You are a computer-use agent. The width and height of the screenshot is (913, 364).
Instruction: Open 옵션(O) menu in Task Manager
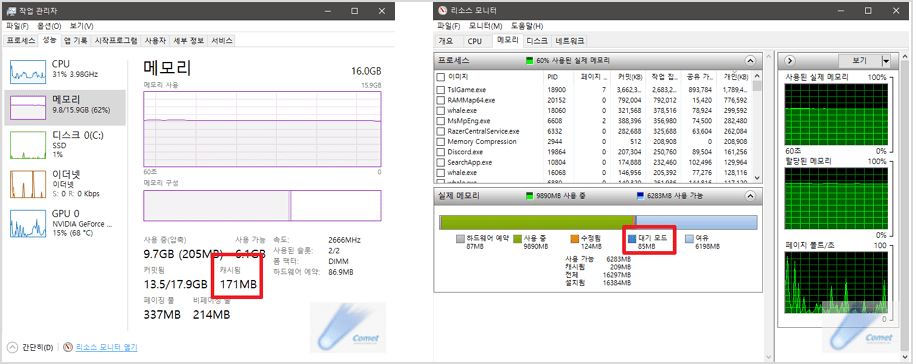point(49,26)
